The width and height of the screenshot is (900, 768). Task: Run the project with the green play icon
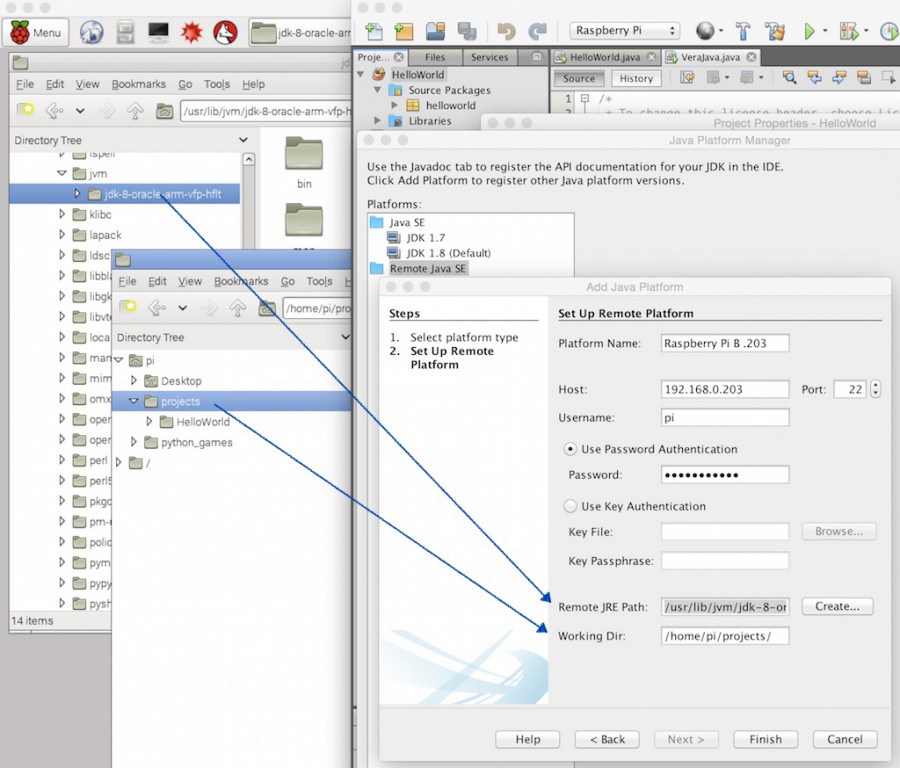pyautogui.click(x=811, y=30)
